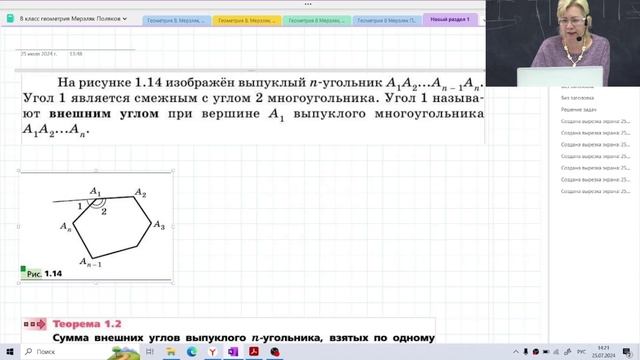
Task: Click the bottom-right handle of the figure
Action: tap(173, 282)
